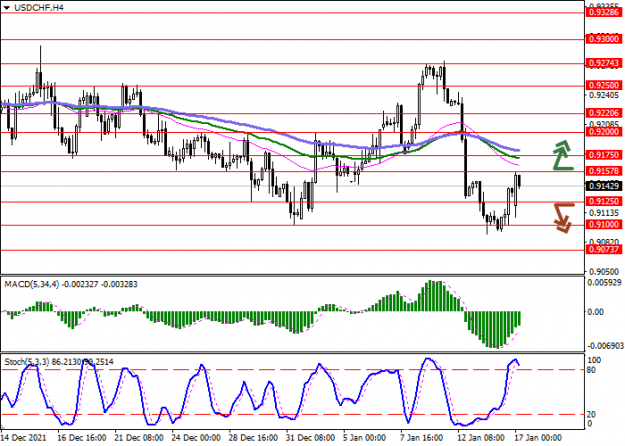Screen dimensions: 625x446
Task: Select the 0.92405 axis price value
Action: 604,95
